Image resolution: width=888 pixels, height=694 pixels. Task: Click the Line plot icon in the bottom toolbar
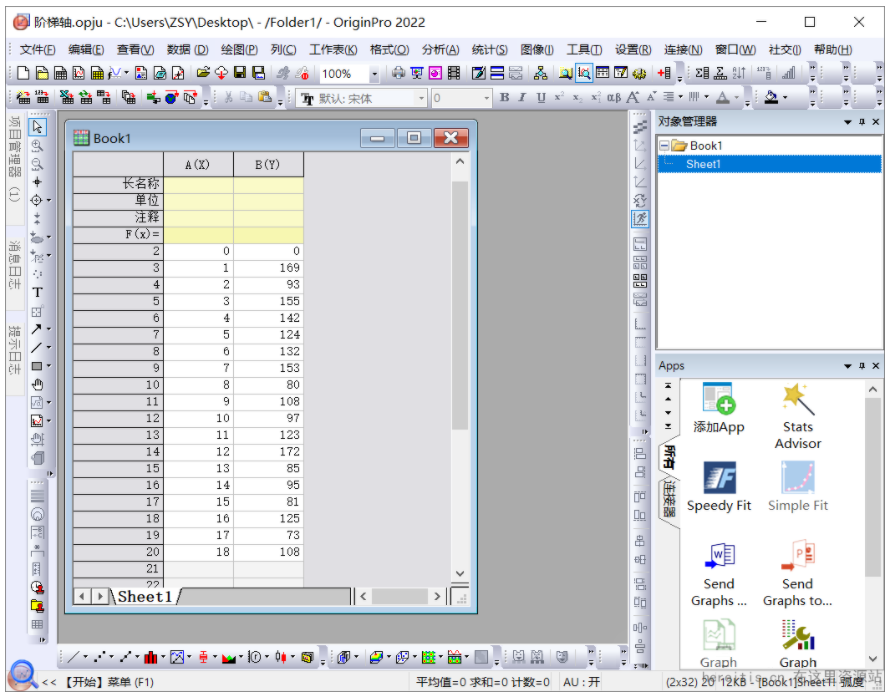click(x=73, y=657)
